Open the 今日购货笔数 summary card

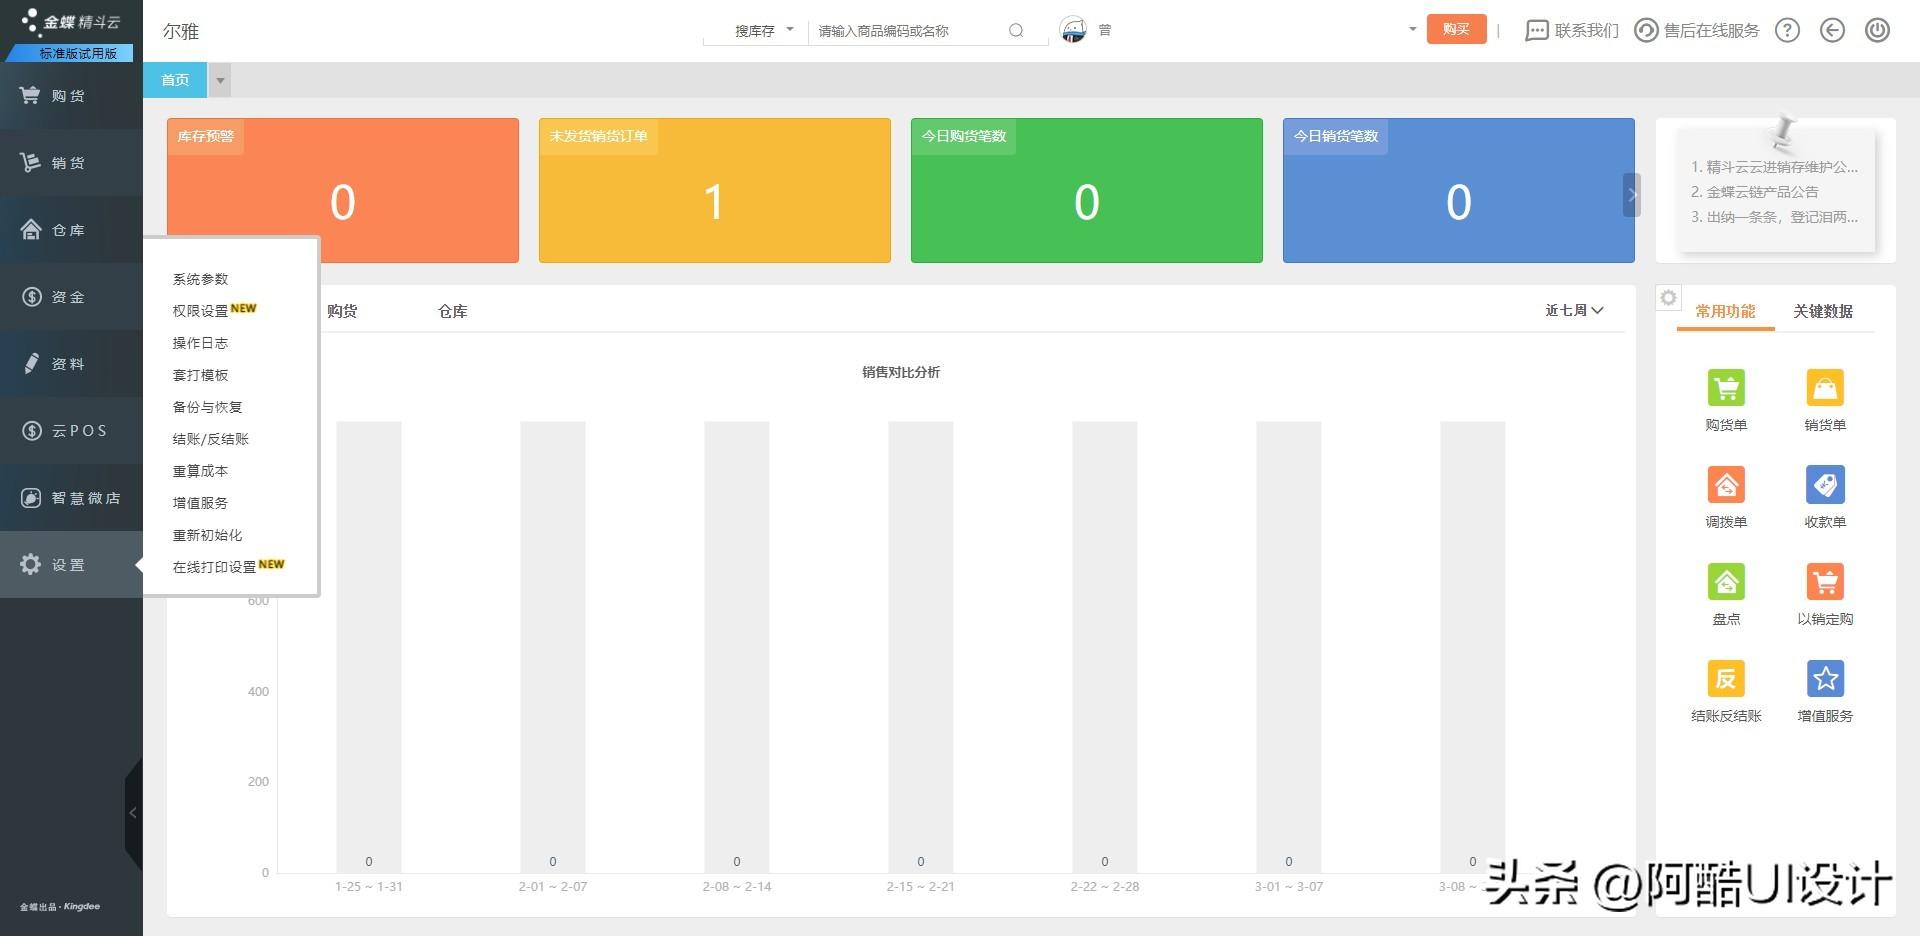[1087, 190]
